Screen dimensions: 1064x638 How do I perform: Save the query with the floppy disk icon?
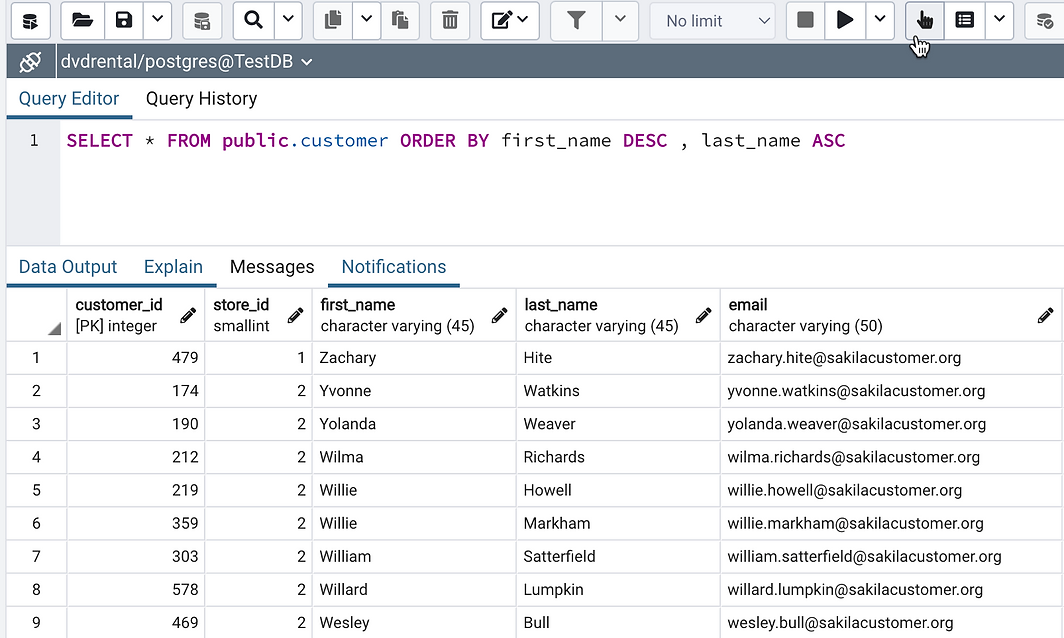tap(124, 20)
